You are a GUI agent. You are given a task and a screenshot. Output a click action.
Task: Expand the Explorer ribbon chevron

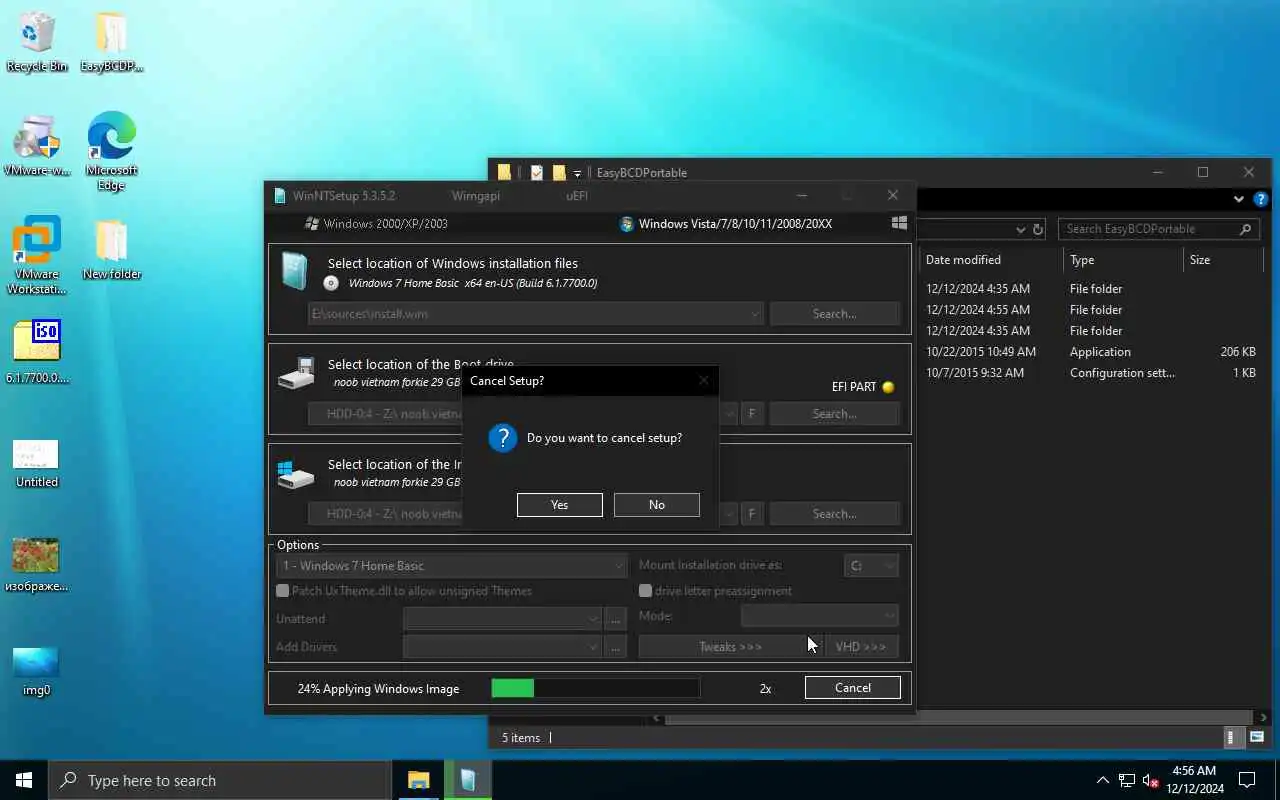pyautogui.click(x=1240, y=199)
